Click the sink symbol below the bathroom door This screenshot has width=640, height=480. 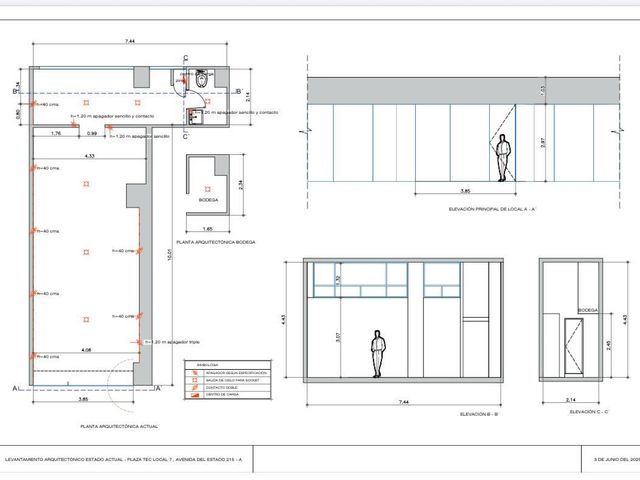194,117
